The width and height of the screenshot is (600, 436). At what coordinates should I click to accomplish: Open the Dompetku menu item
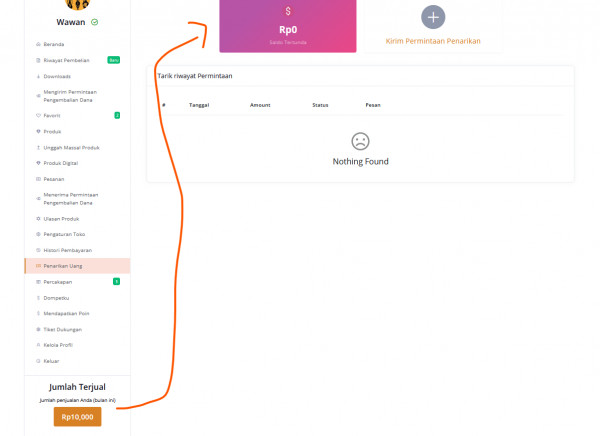tap(77, 298)
